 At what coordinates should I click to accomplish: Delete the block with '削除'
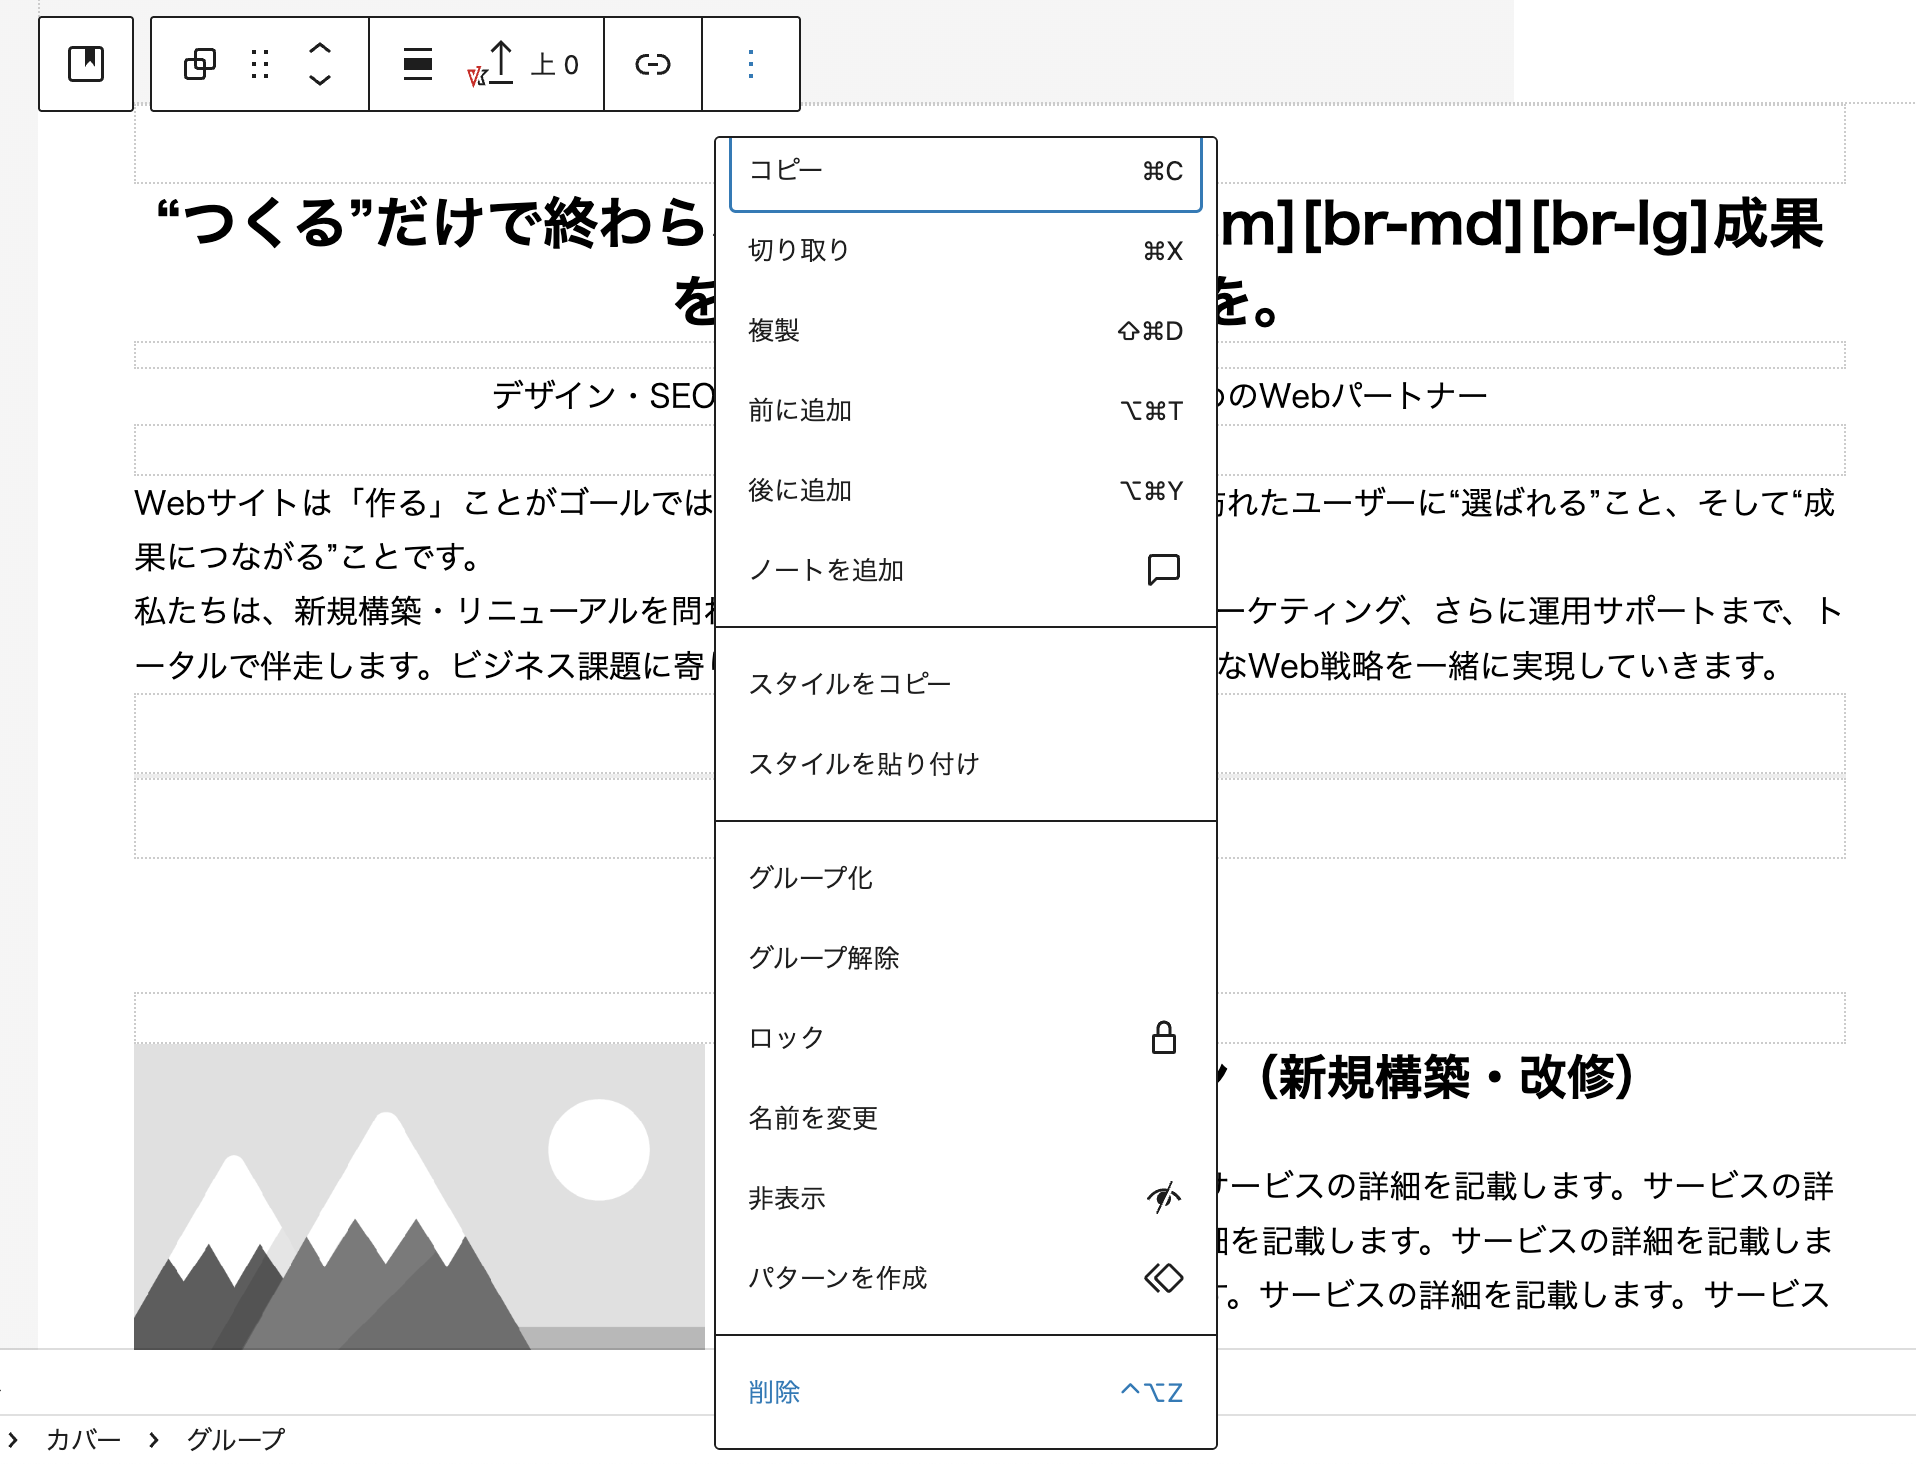965,1392
